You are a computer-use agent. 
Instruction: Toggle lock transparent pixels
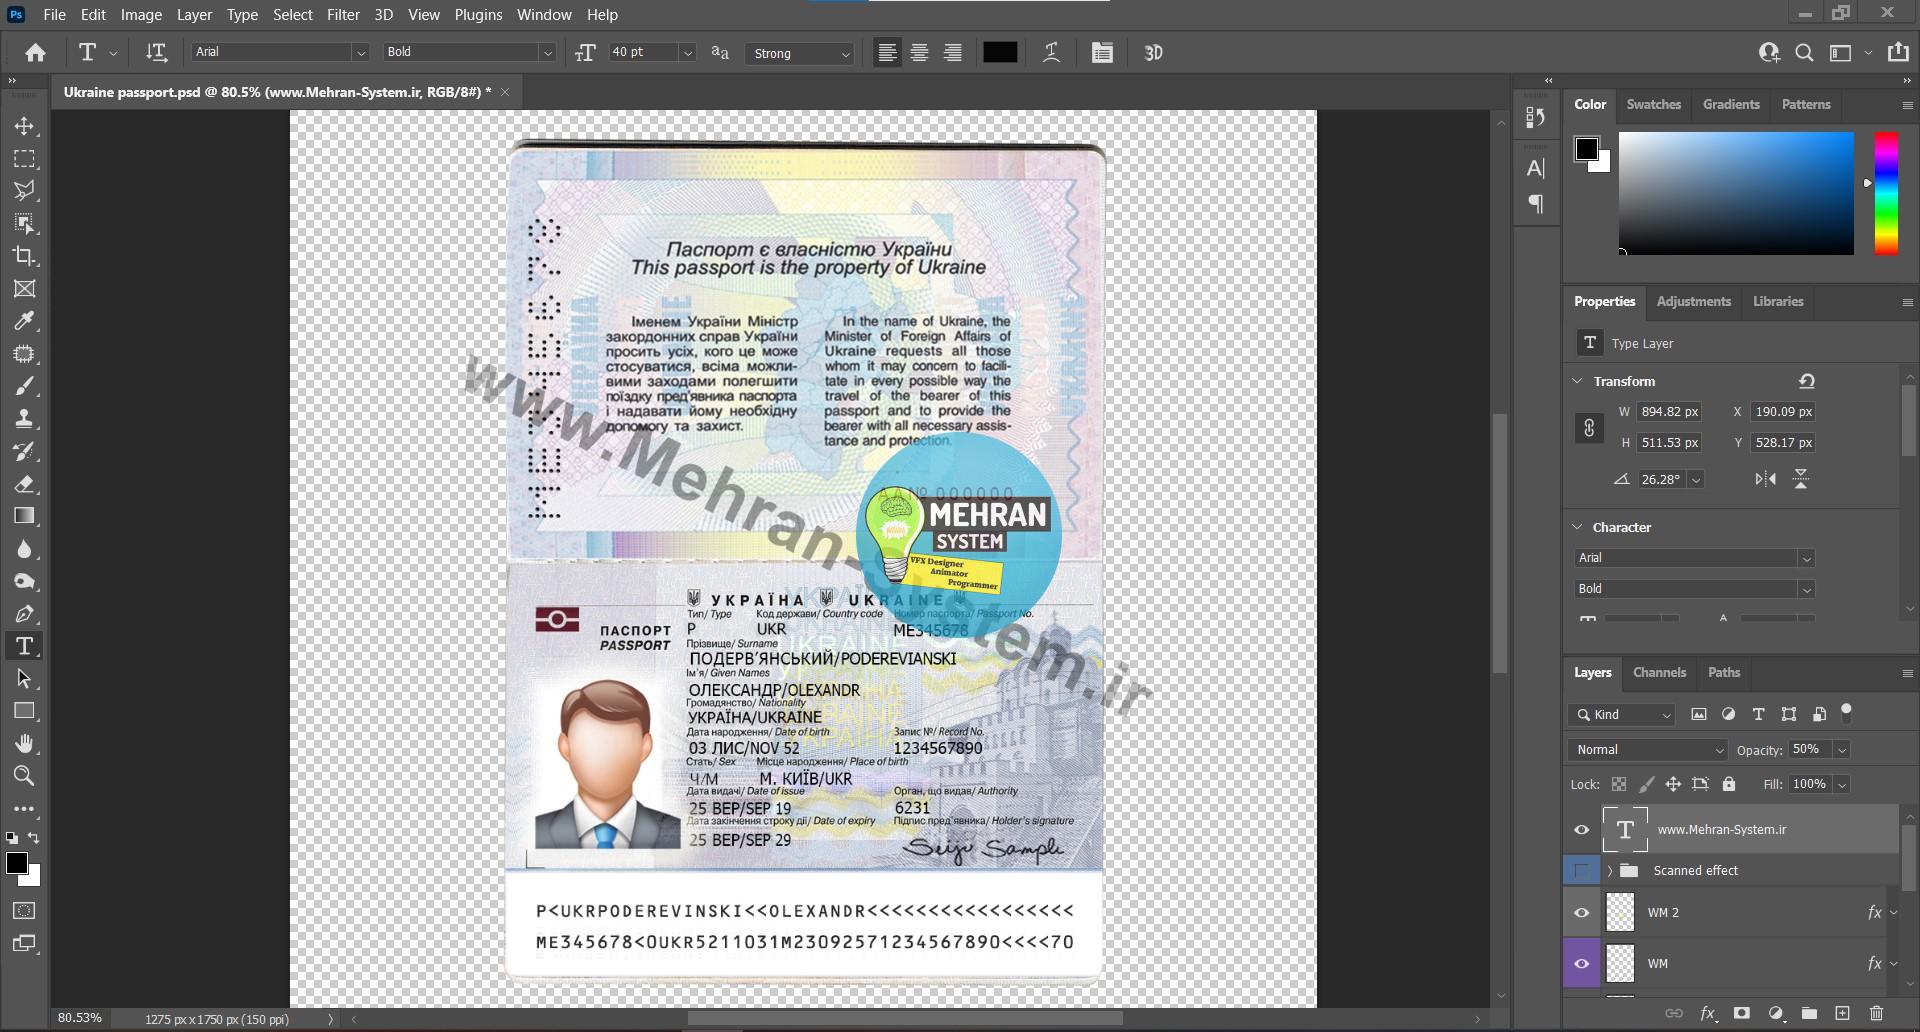pyautogui.click(x=1619, y=784)
